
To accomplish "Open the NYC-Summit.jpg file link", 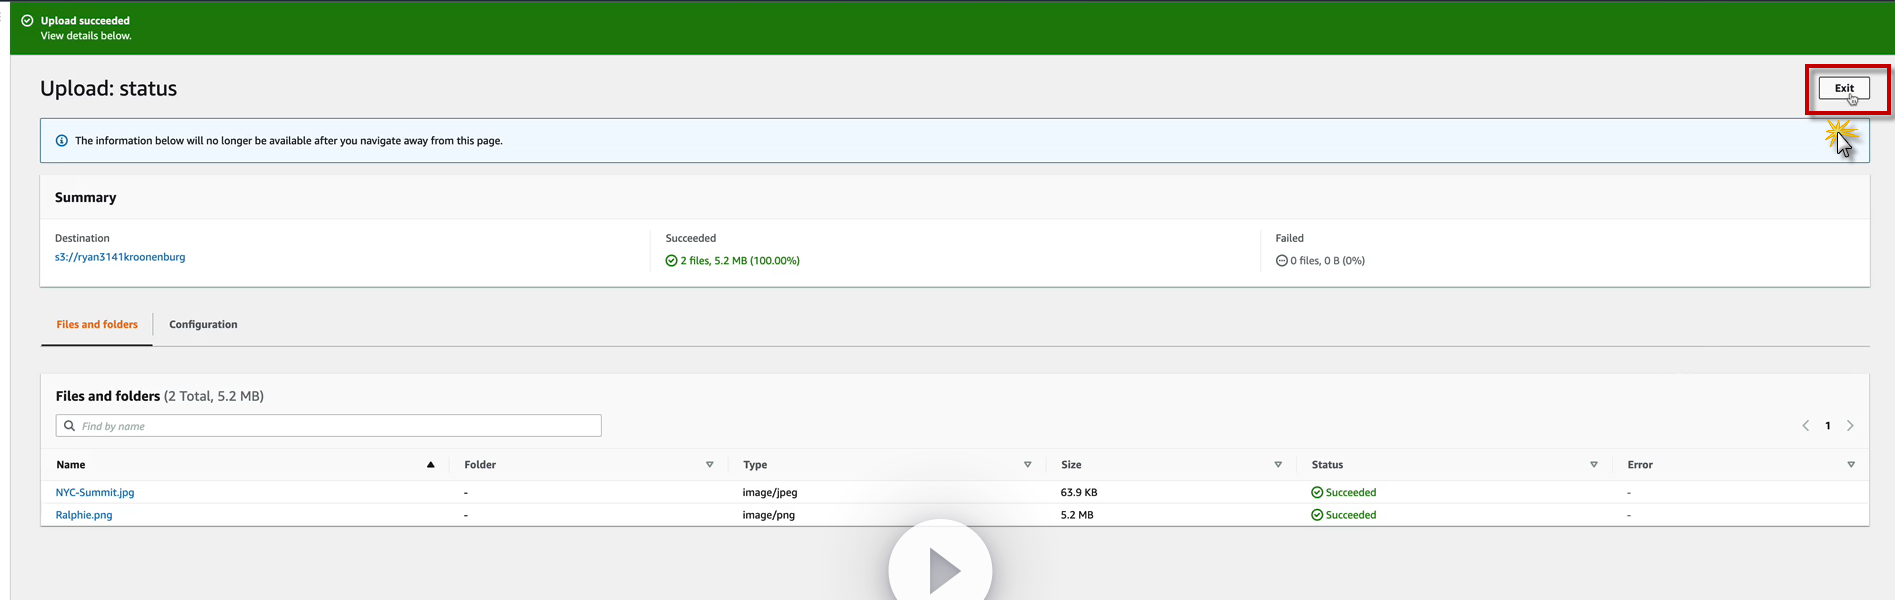I will 95,493.
